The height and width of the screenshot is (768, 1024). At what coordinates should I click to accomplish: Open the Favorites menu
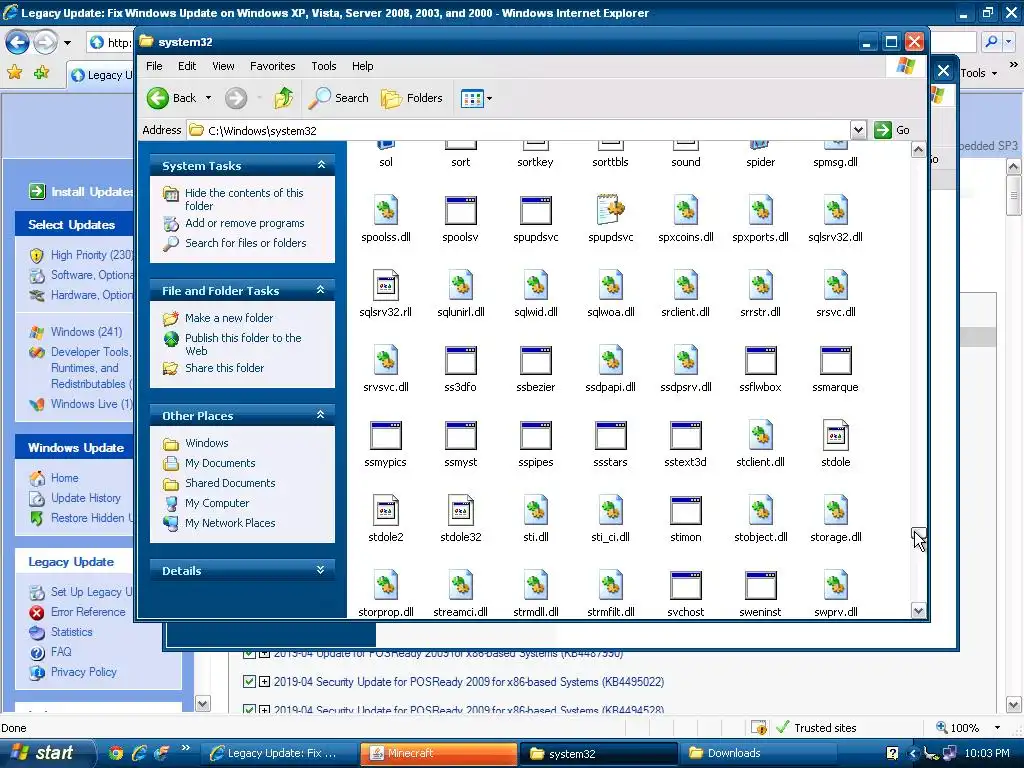pos(272,66)
